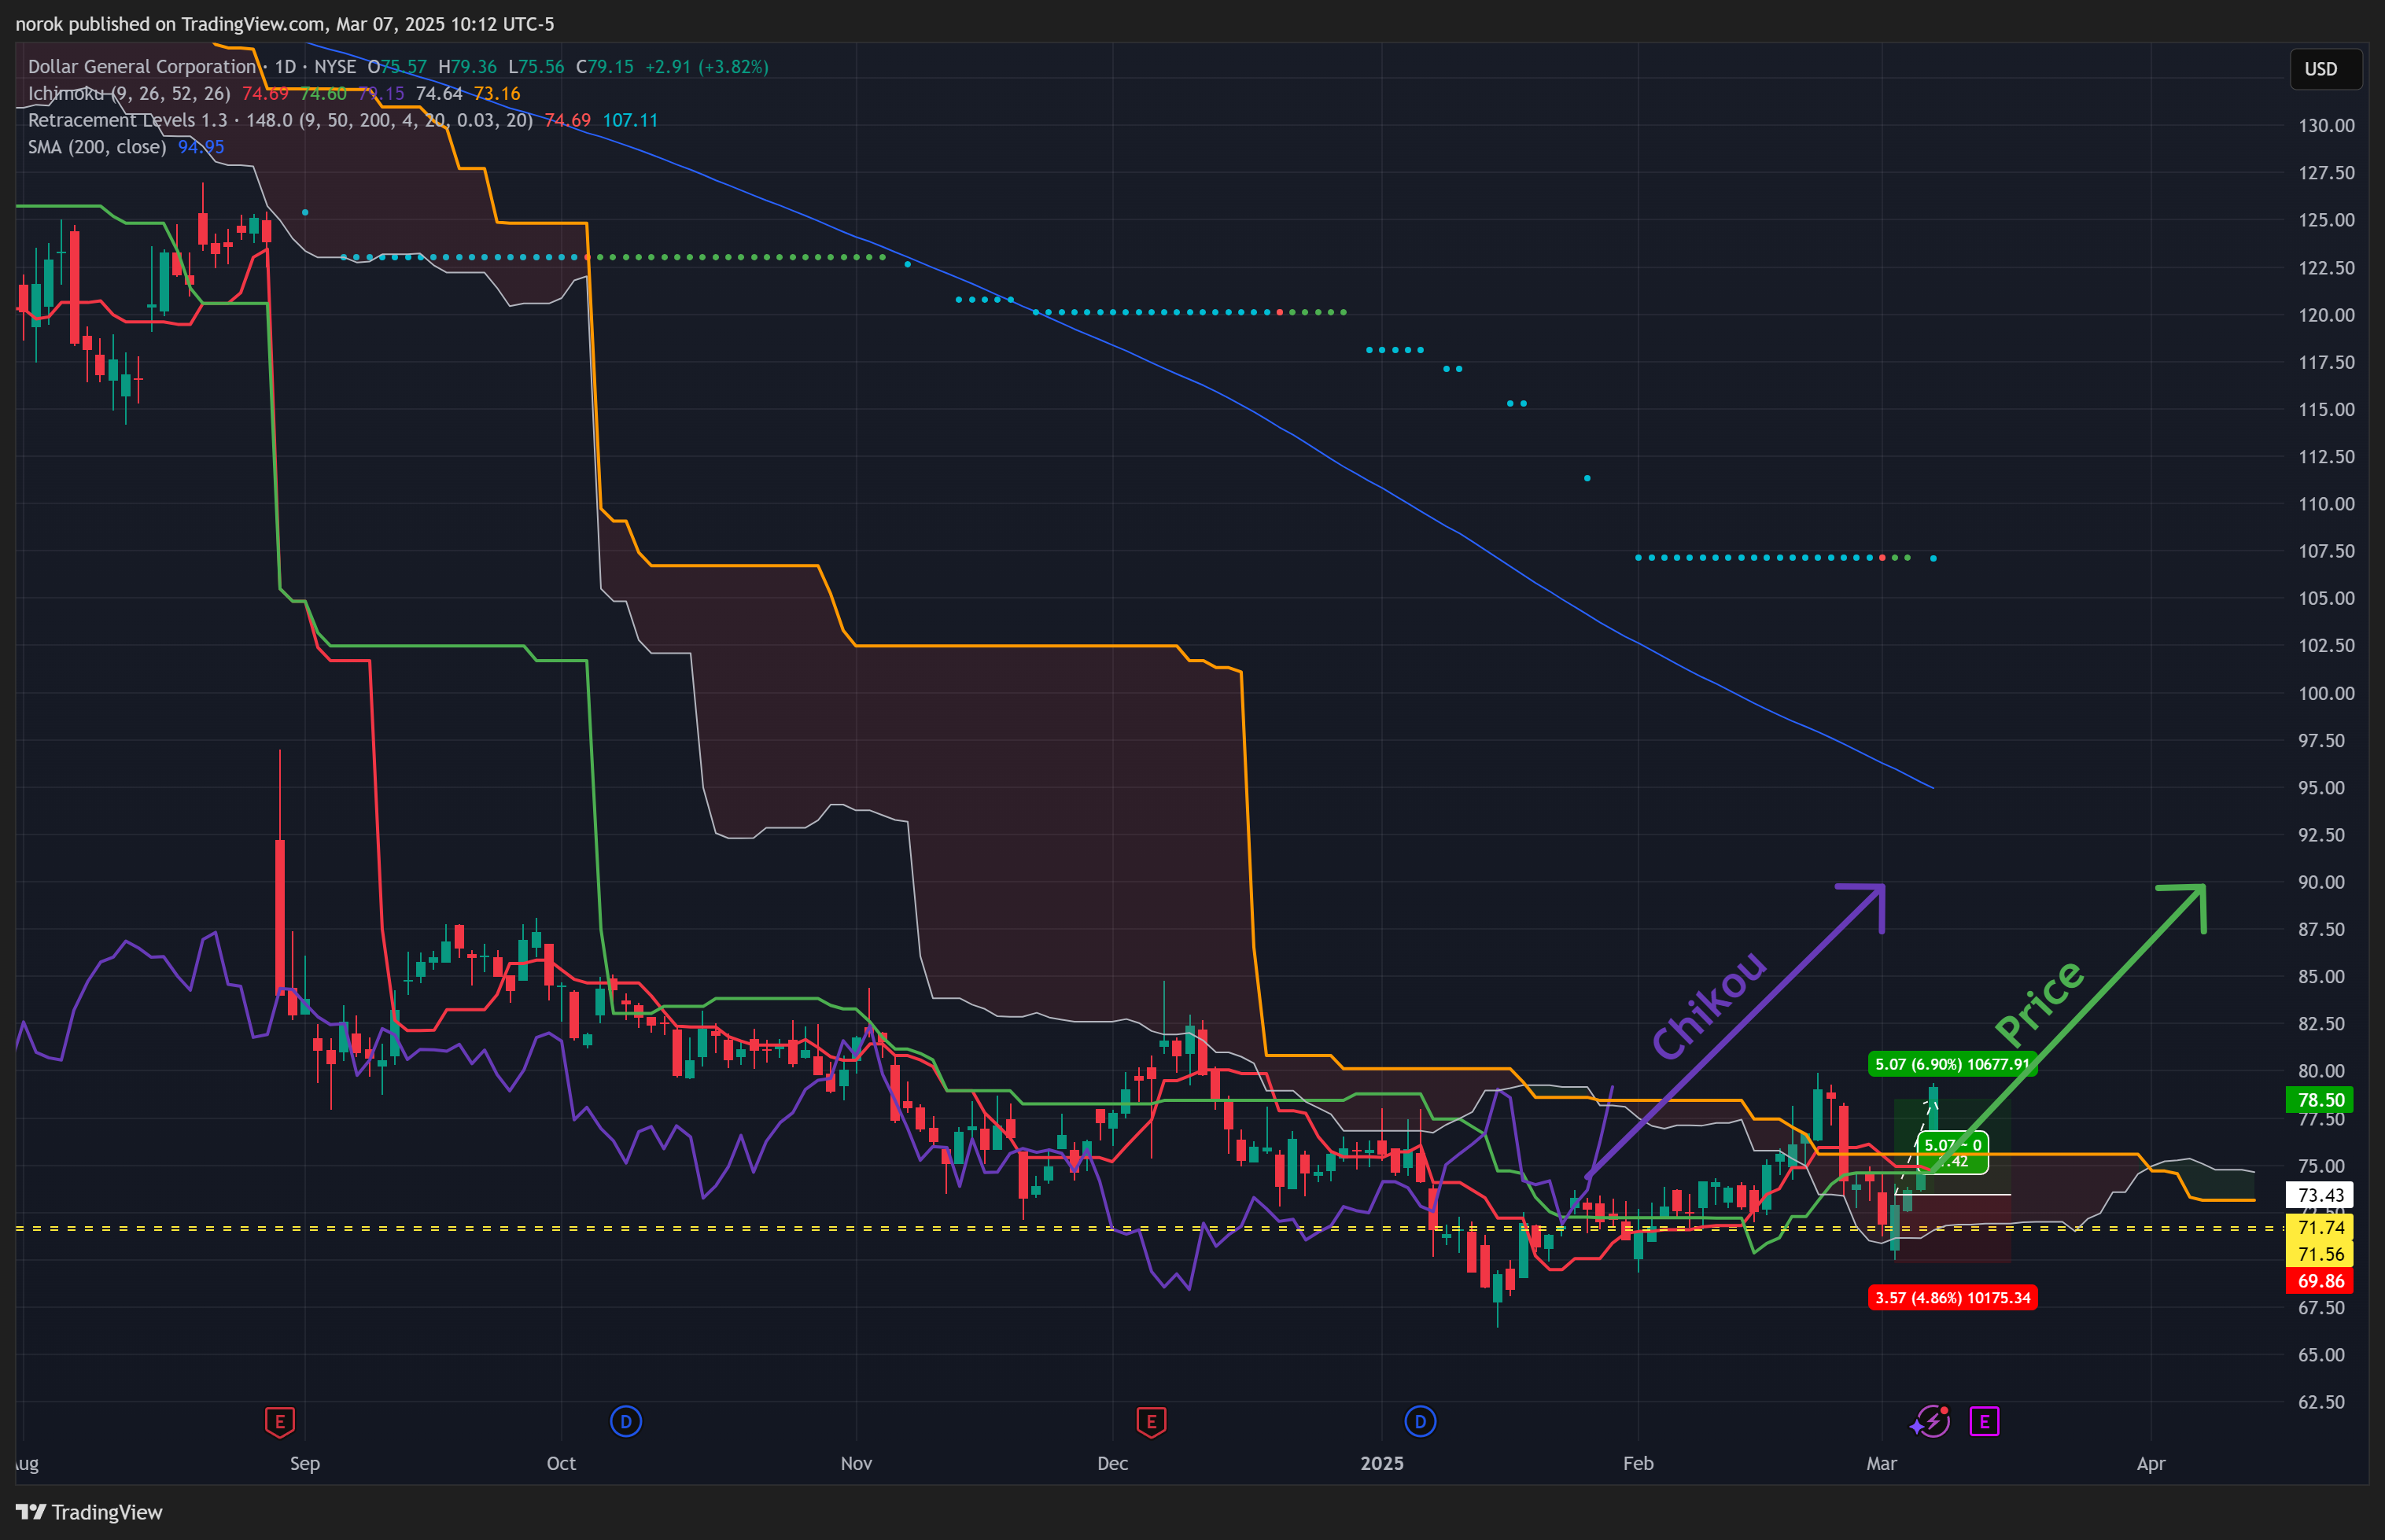The height and width of the screenshot is (1540, 2385).
Task: Click the Oct label on time axis
Action: click(561, 1463)
